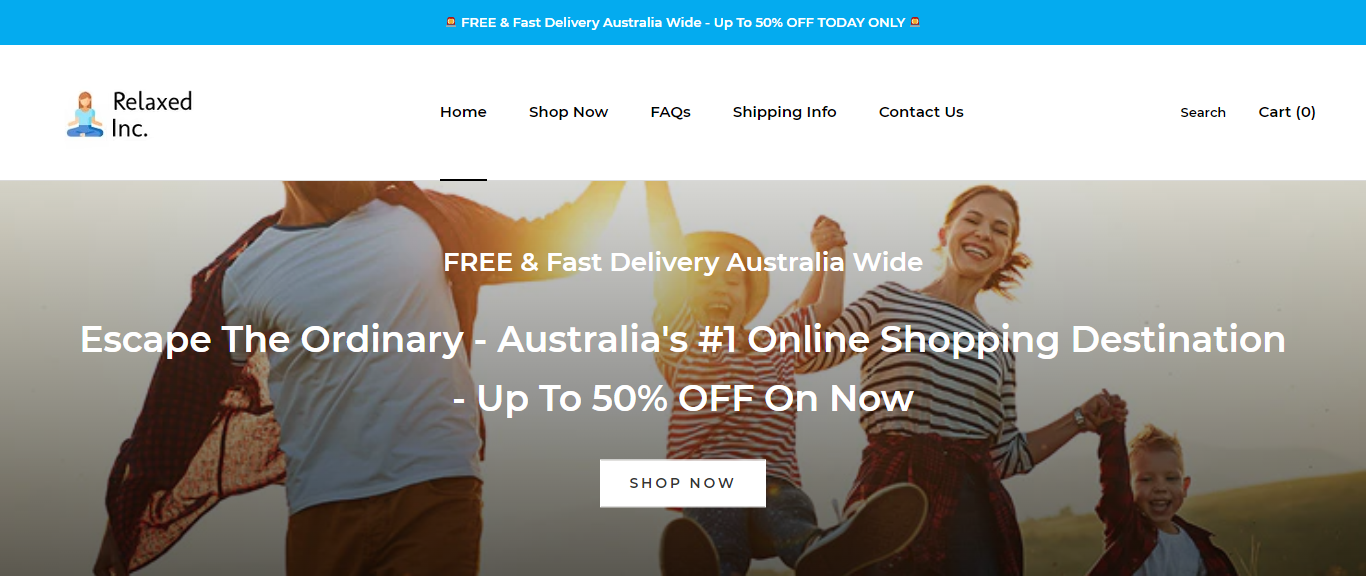Click the blue announcement bar text
1366x578 pixels.
tap(683, 22)
